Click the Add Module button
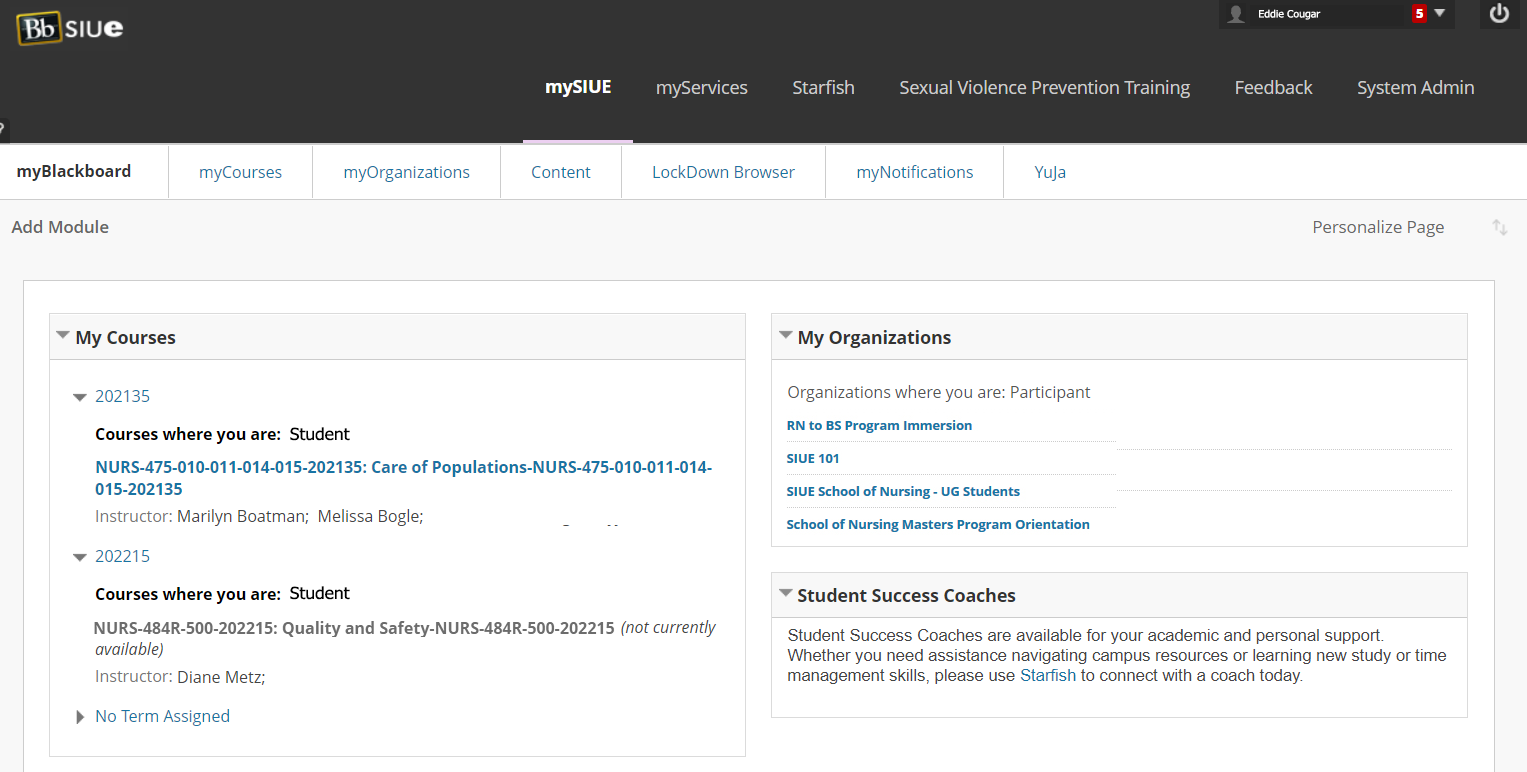This screenshot has height=772, width=1527. pos(60,227)
